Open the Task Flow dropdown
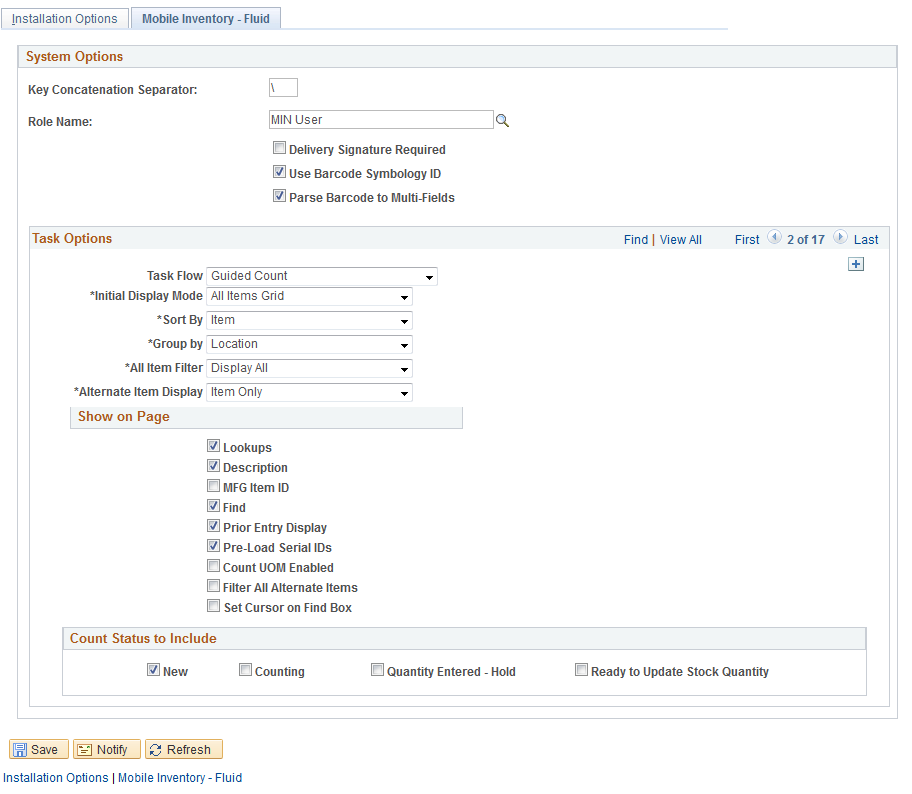The image size is (912, 794). tap(429, 276)
